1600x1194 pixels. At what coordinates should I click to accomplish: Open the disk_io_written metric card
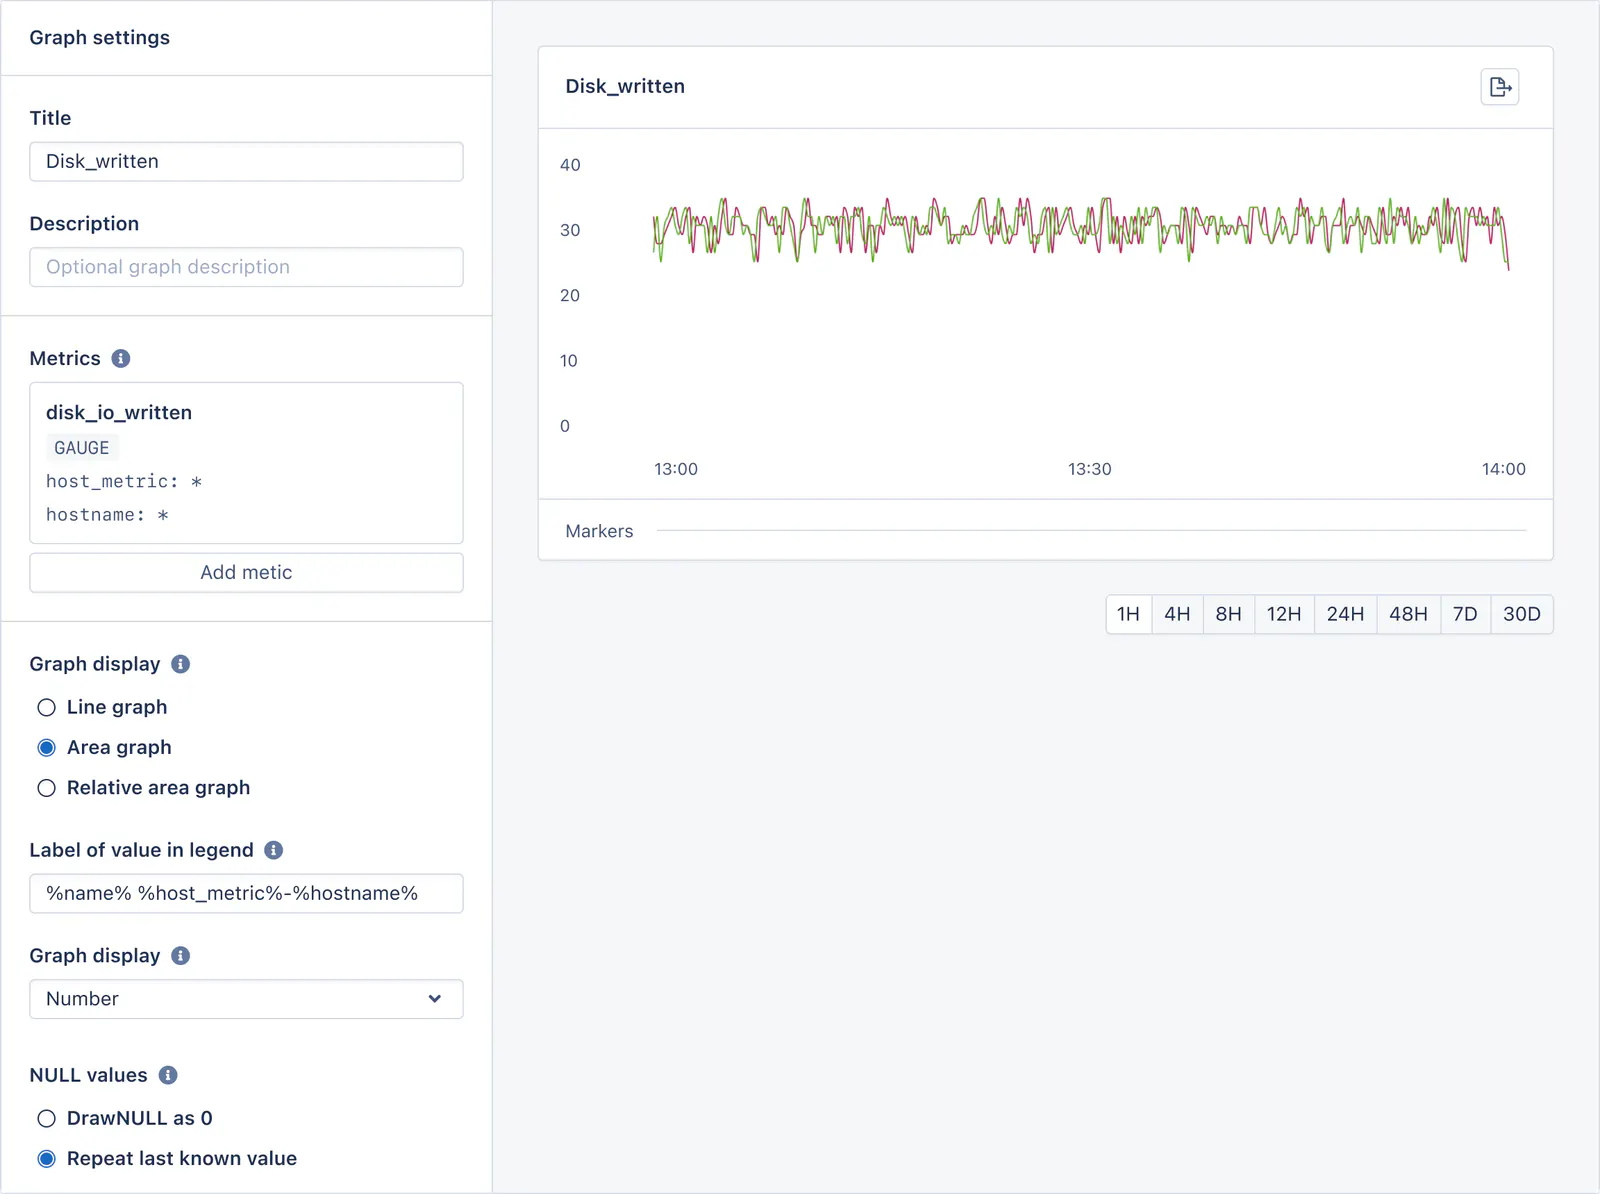point(246,463)
